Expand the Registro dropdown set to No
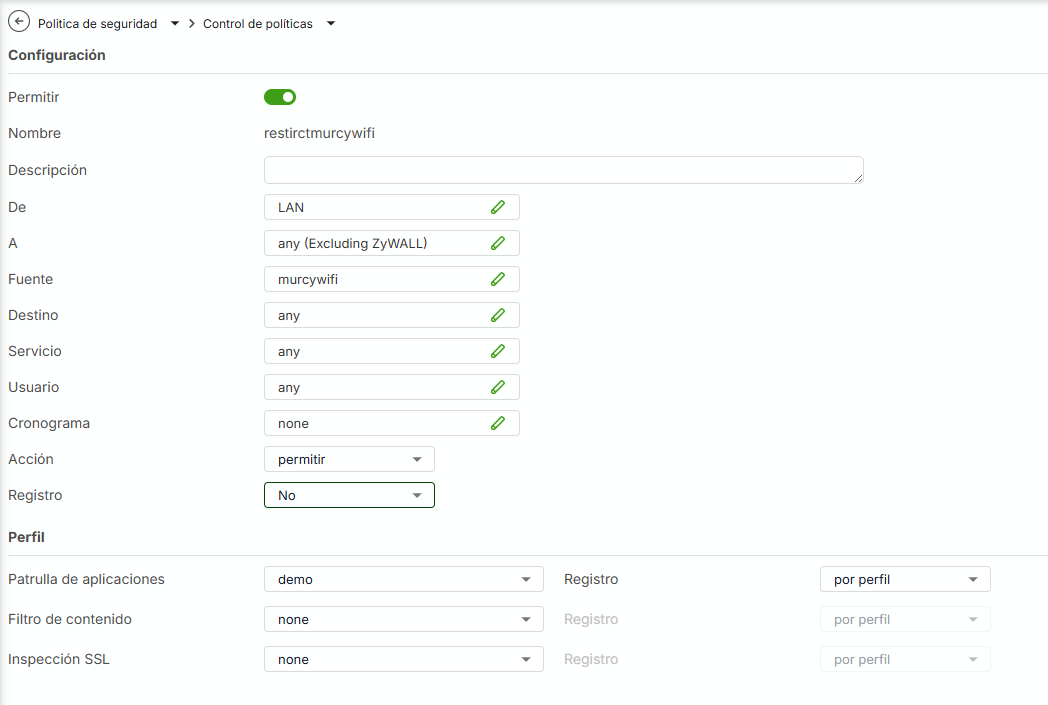This screenshot has width=1048, height=705. click(349, 495)
